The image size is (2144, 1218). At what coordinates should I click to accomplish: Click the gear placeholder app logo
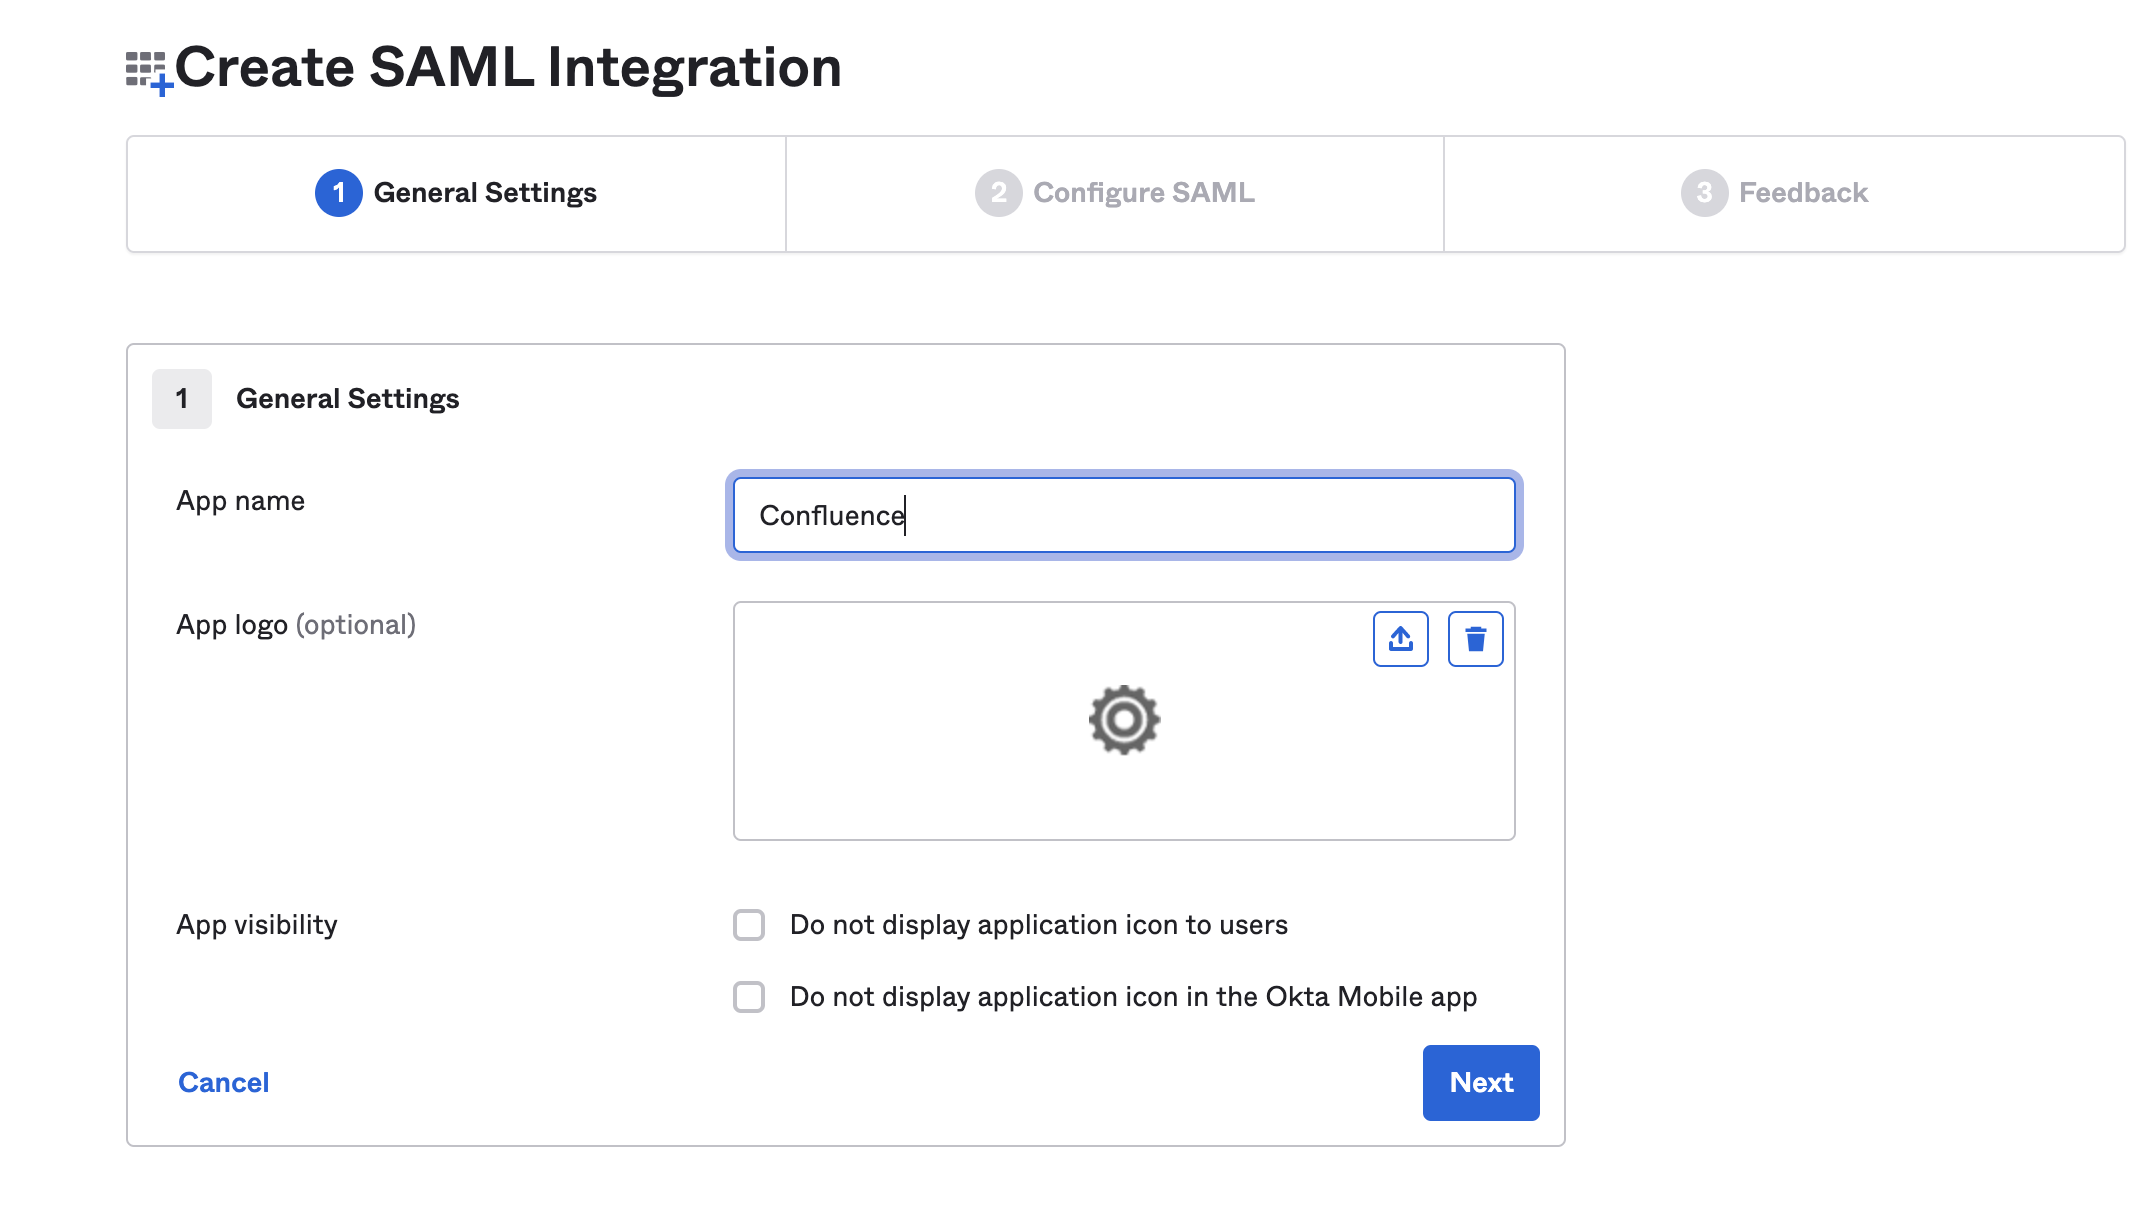click(1124, 720)
